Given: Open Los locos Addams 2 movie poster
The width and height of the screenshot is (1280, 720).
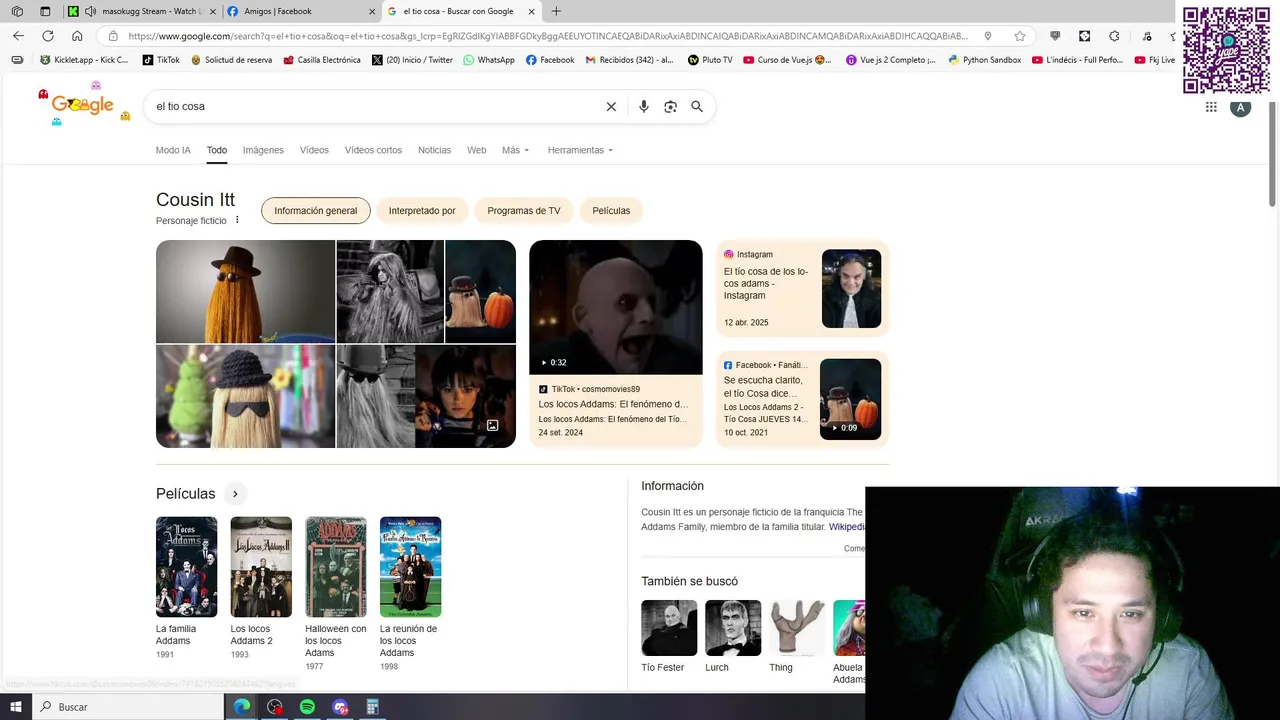Looking at the screenshot, I should [261, 567].
